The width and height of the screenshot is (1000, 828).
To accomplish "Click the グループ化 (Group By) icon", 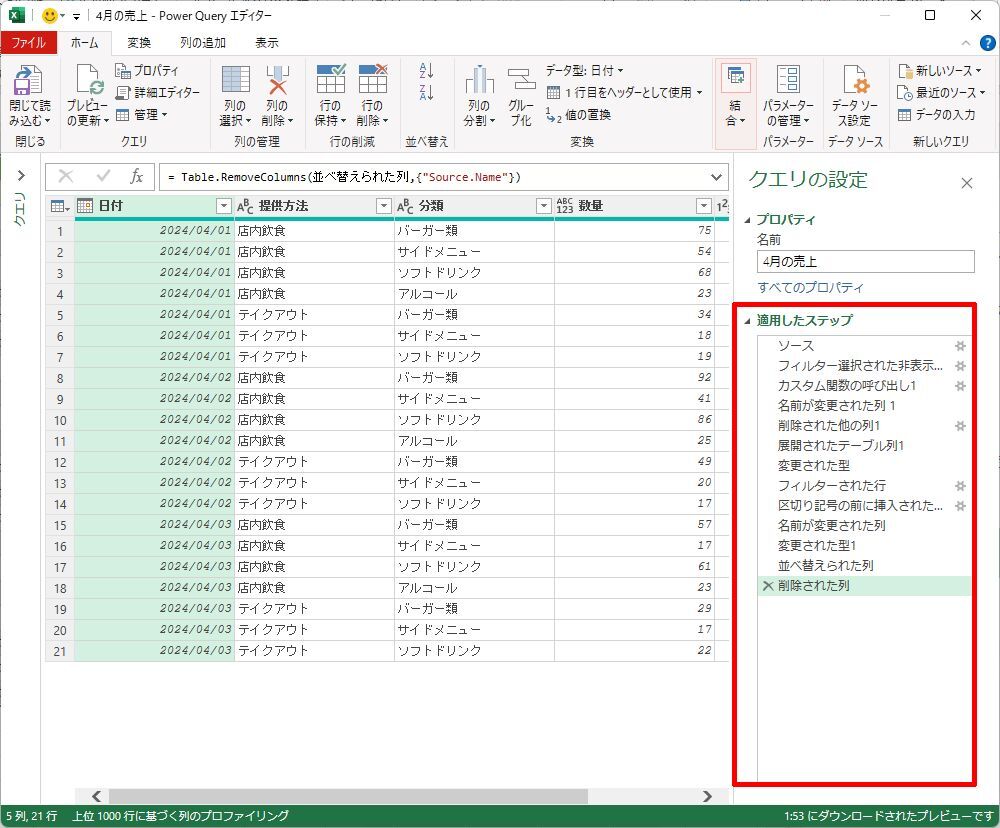I will [521, 82].
